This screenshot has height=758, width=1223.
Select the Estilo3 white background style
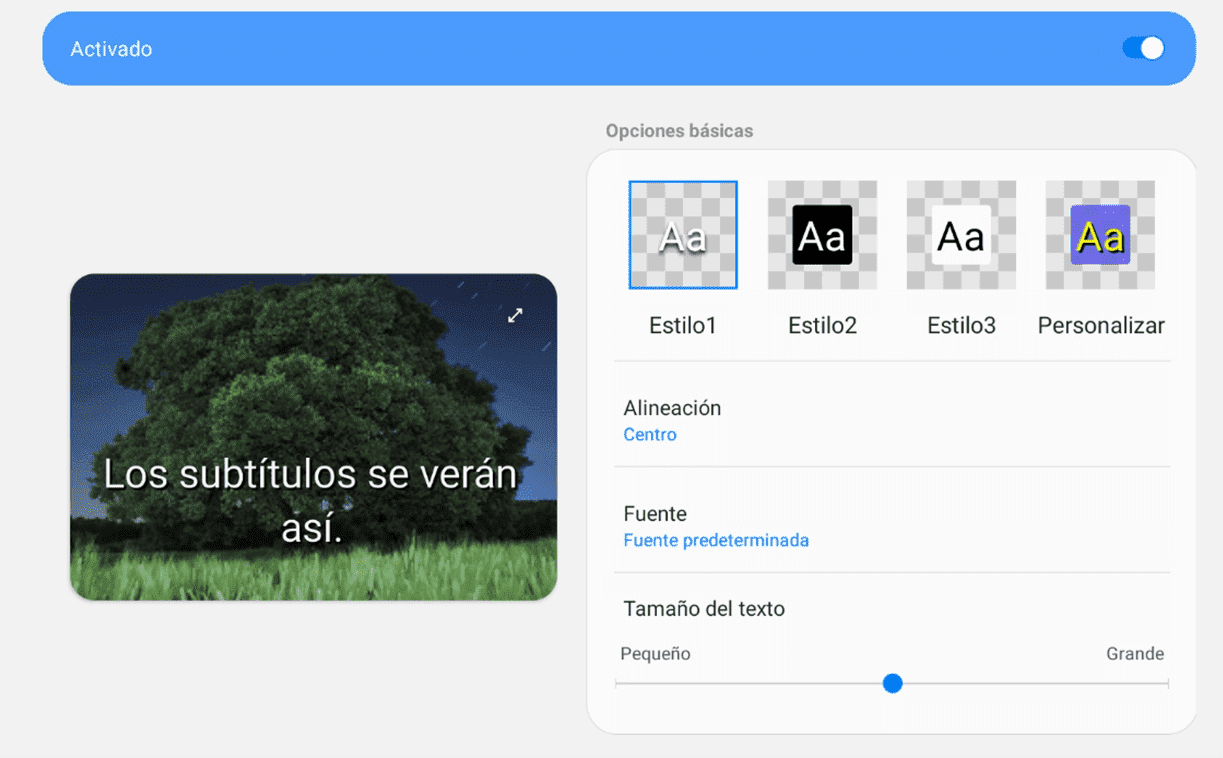click(x=960, y=235)
